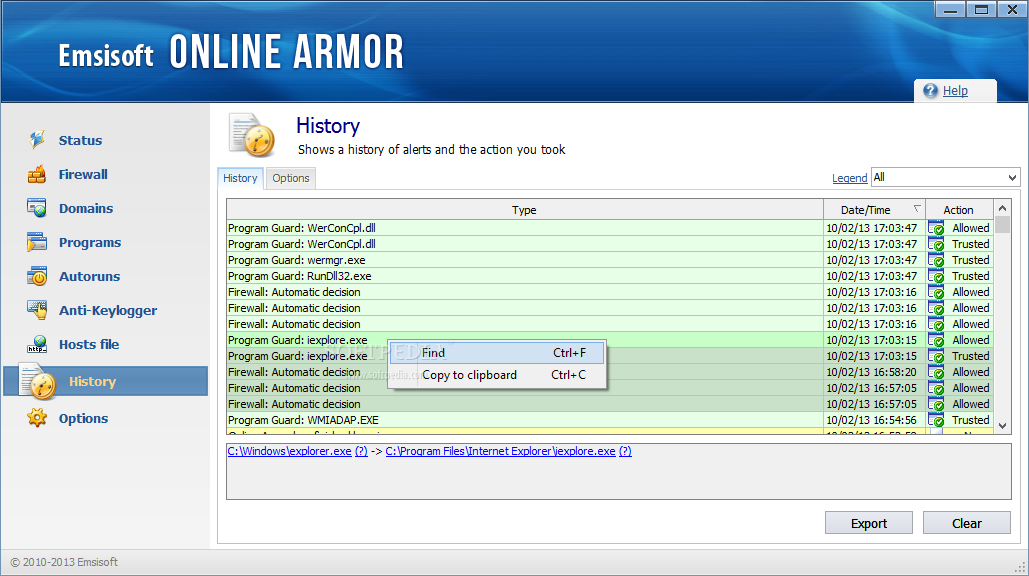Click the history list scrollbar thumb
This screenshot has height=576, width=1029.
[x=1002, y=225]
